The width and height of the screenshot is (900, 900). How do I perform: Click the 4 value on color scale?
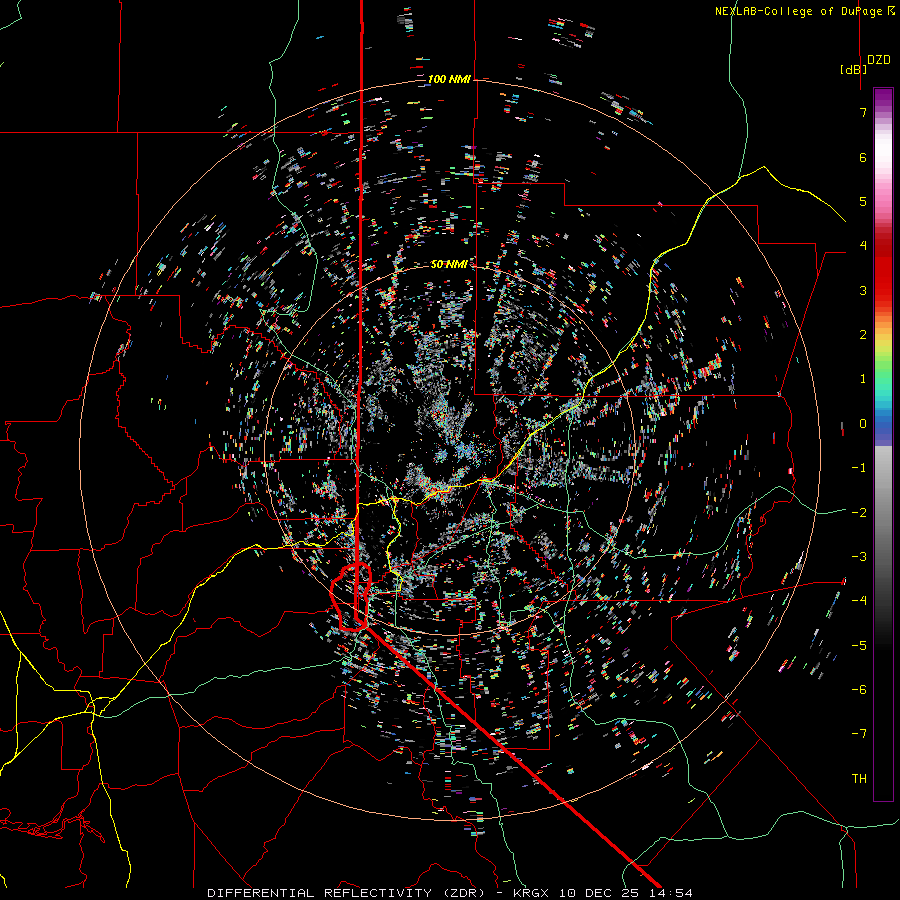click(x=863, y=246)
